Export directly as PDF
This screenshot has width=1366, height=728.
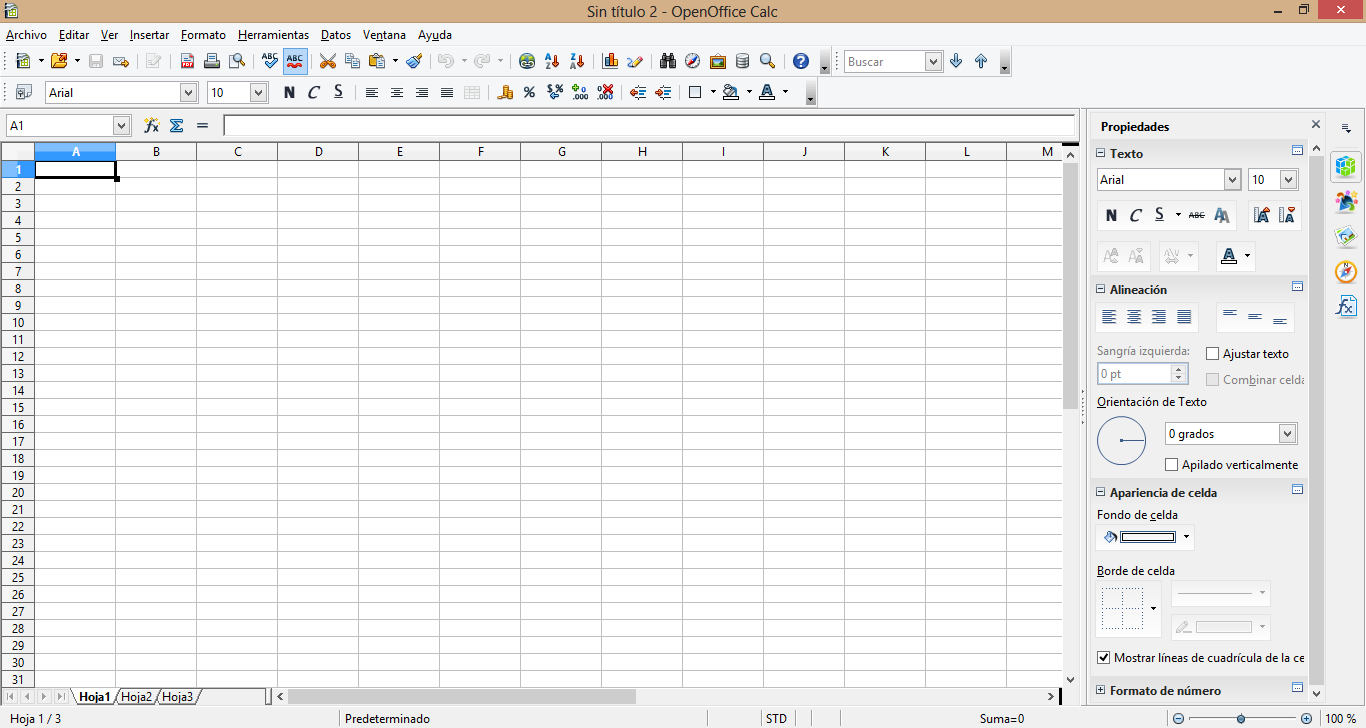pyautogui.click(x=187, y=61)
